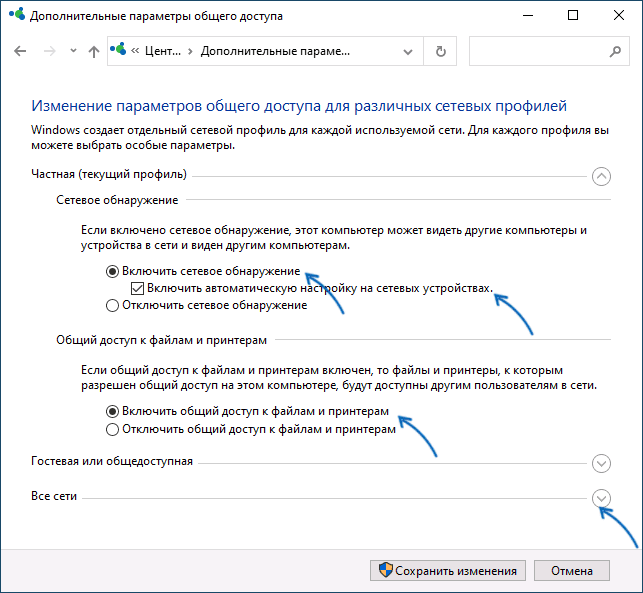Expand the Все сети section

(601, 499)
